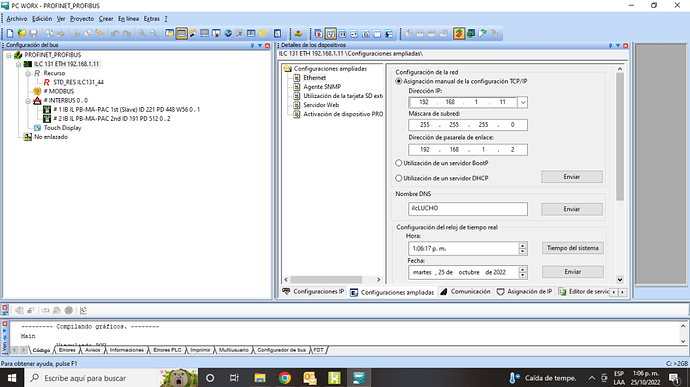Switch to the Asignación de IP tab

(x=524, y=291)
